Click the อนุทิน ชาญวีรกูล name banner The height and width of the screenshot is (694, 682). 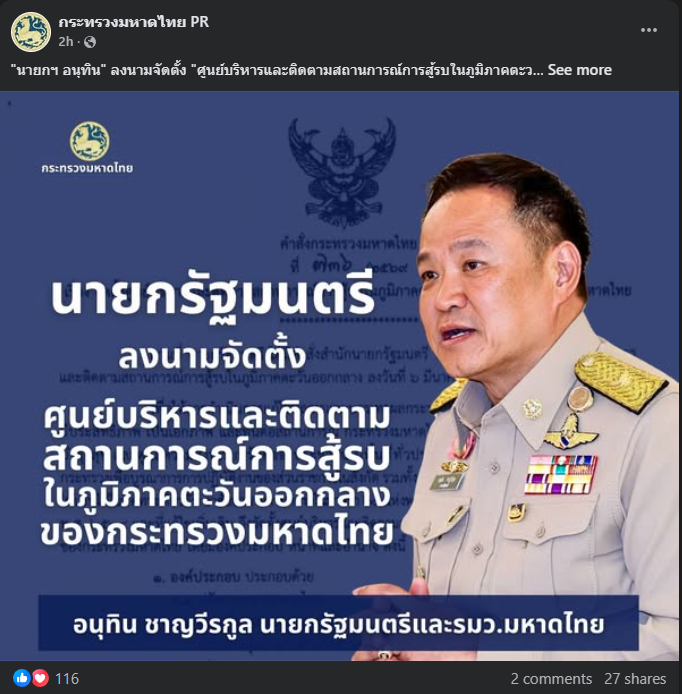point(339,623)
